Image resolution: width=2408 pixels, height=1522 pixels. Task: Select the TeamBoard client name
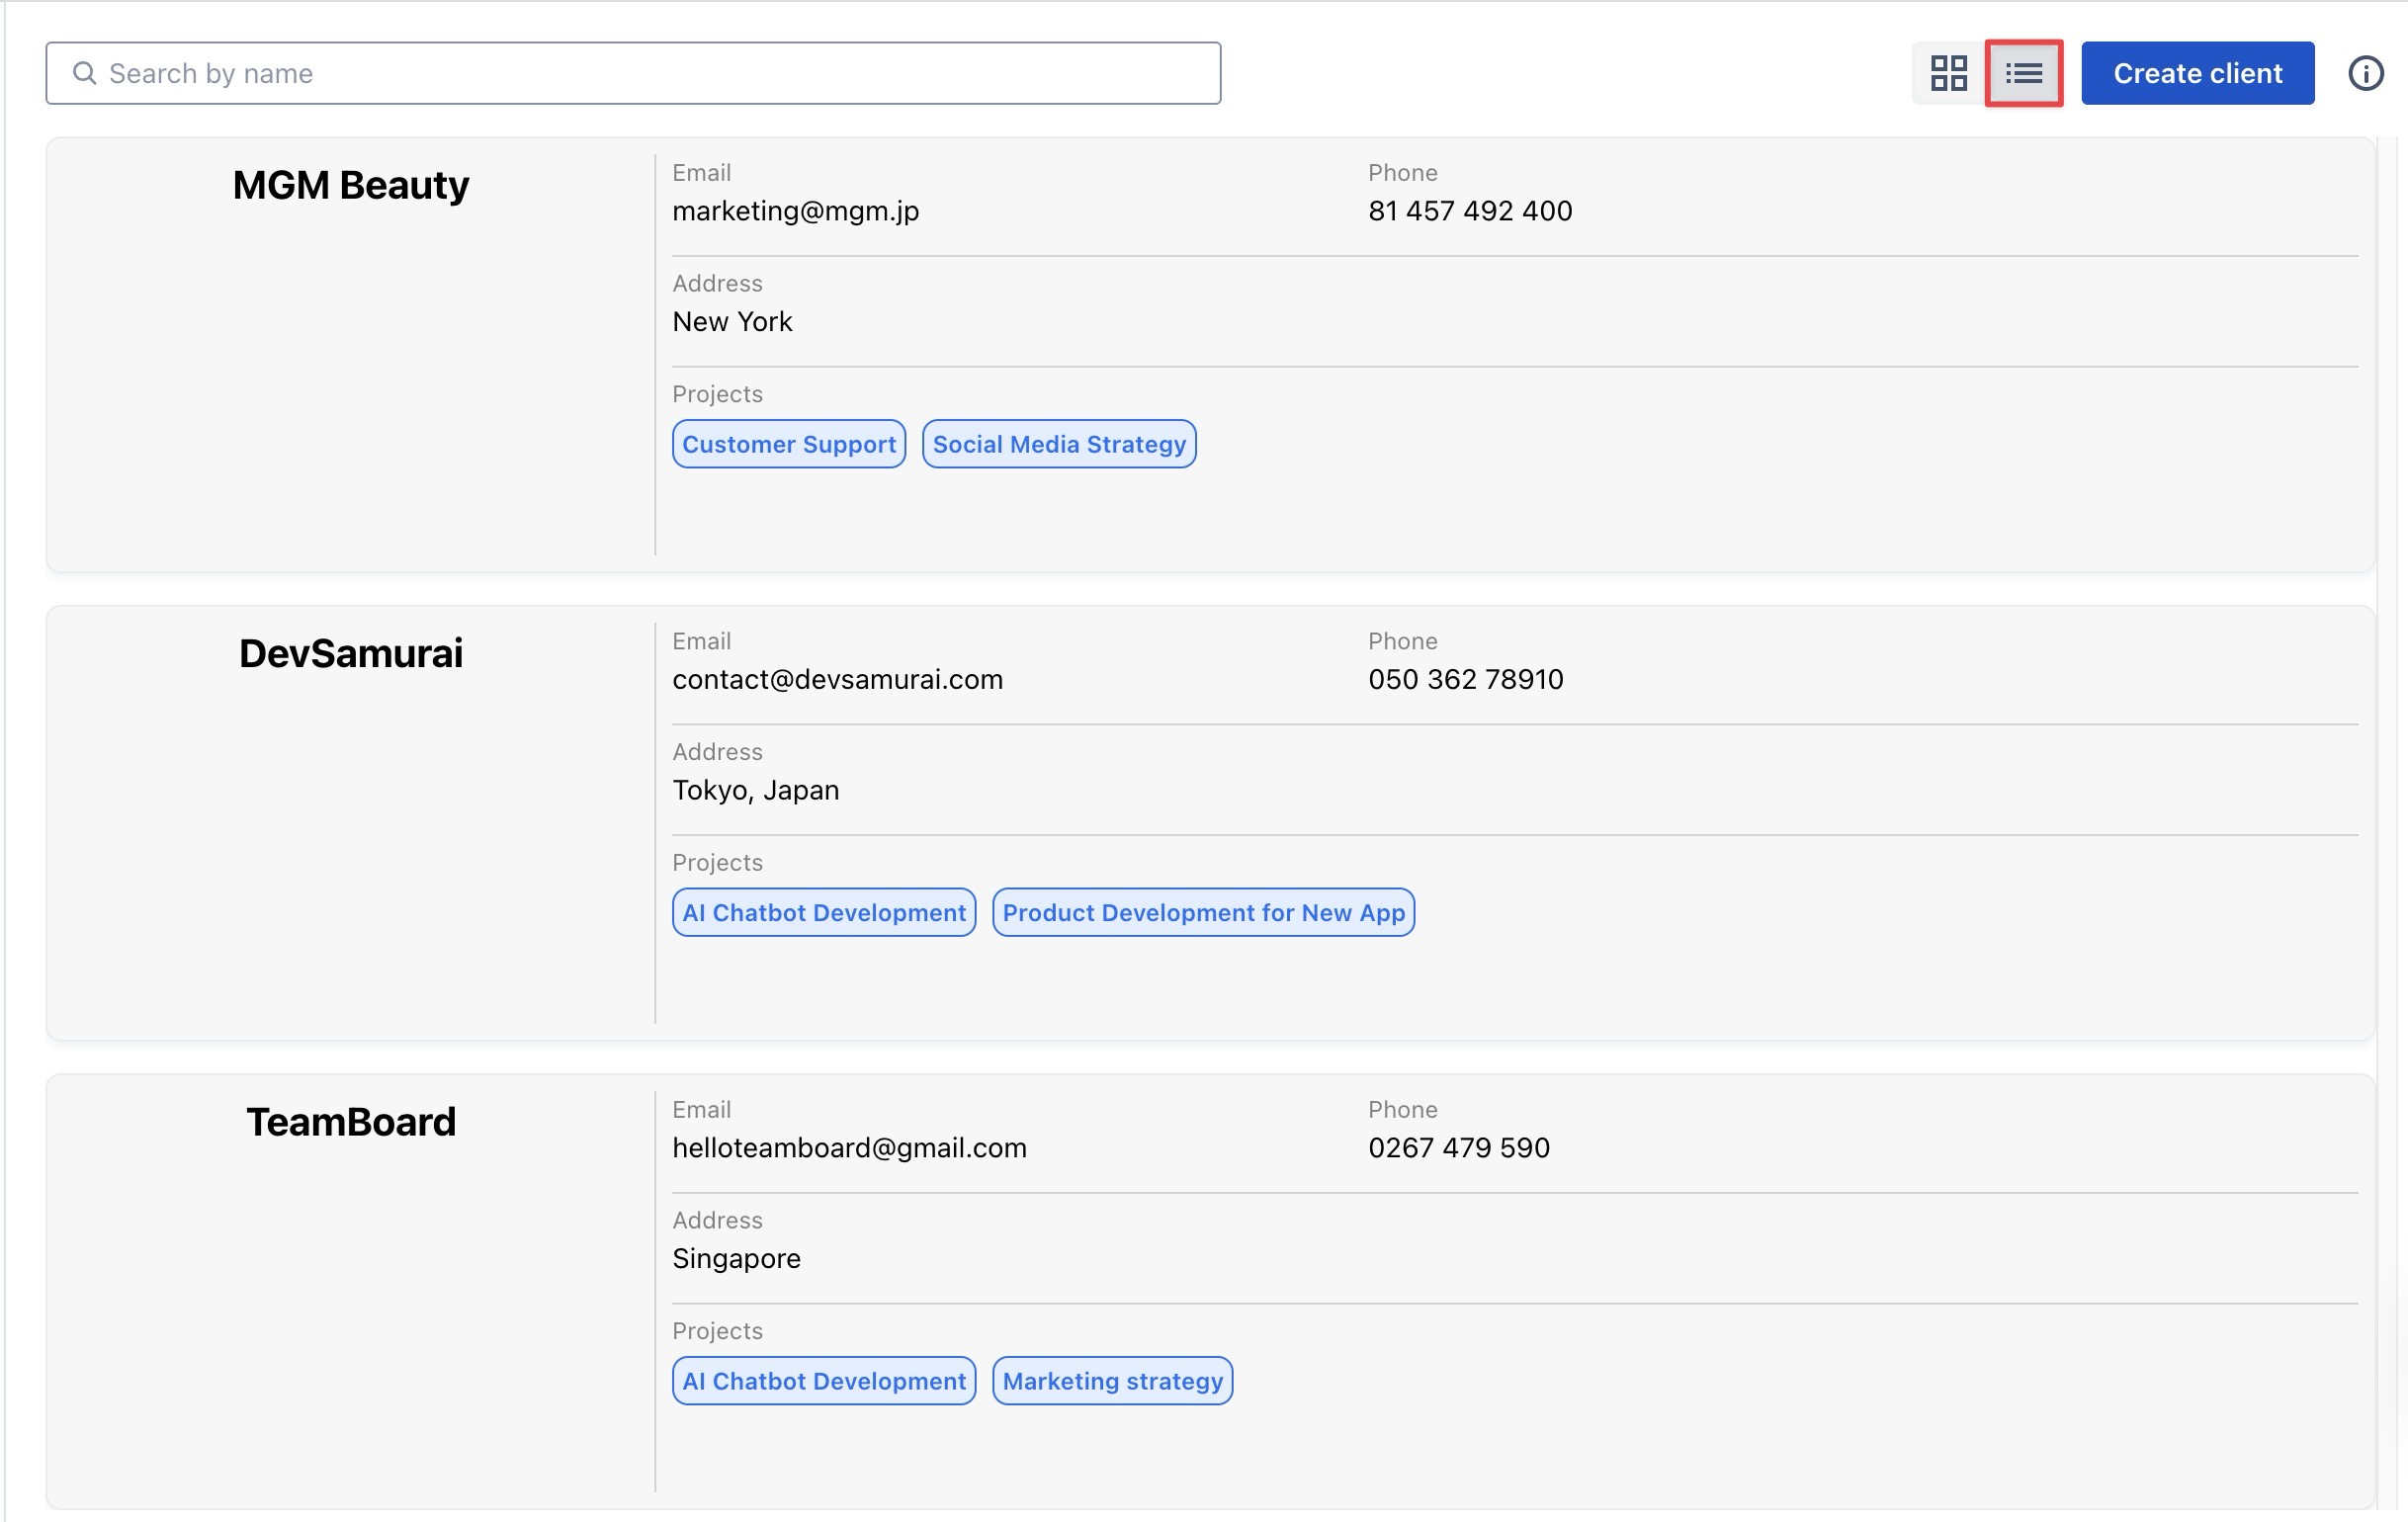[x=350, y=1122]
